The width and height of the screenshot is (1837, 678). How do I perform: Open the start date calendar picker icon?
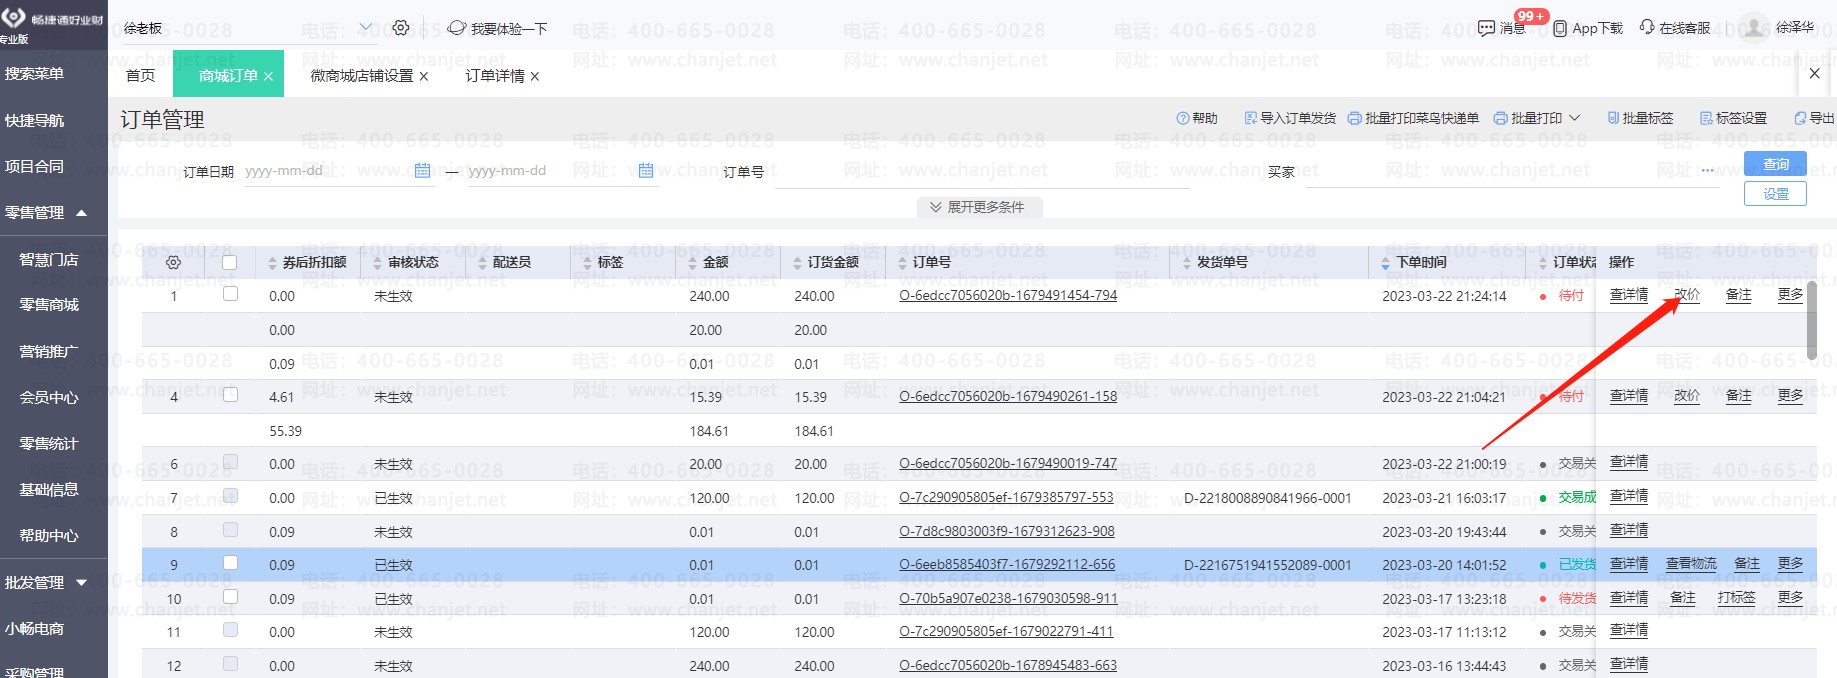tap(422, 171)
